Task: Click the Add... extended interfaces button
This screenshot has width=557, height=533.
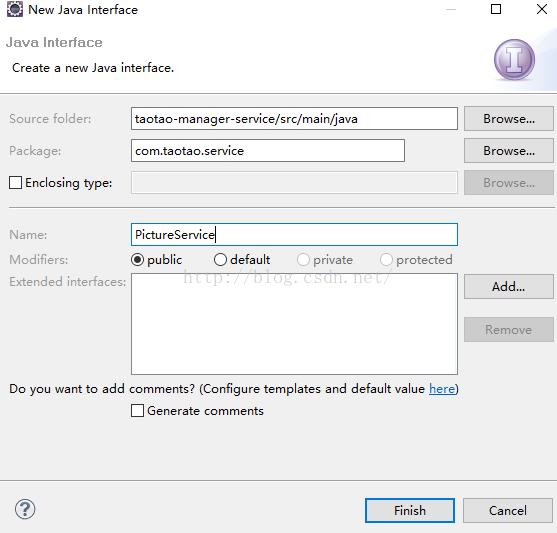Action: click(509, 286)
